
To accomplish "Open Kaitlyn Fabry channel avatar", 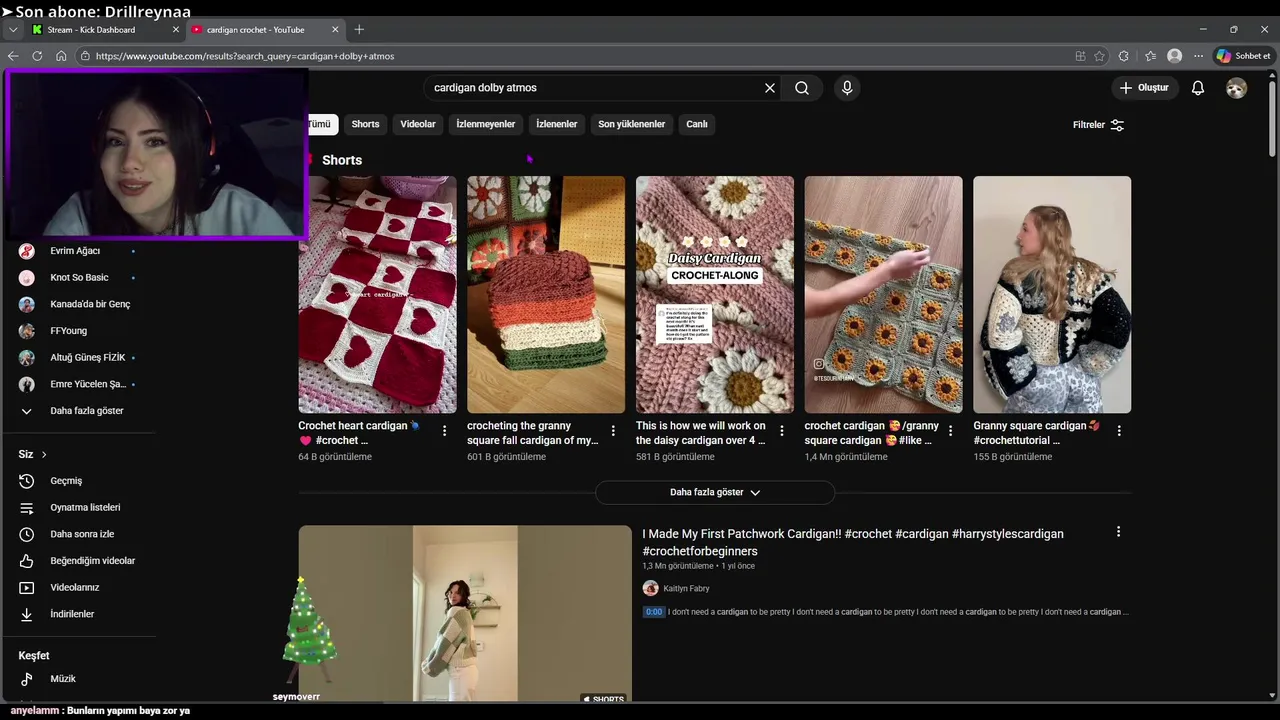I will click(x=650, y=588).
